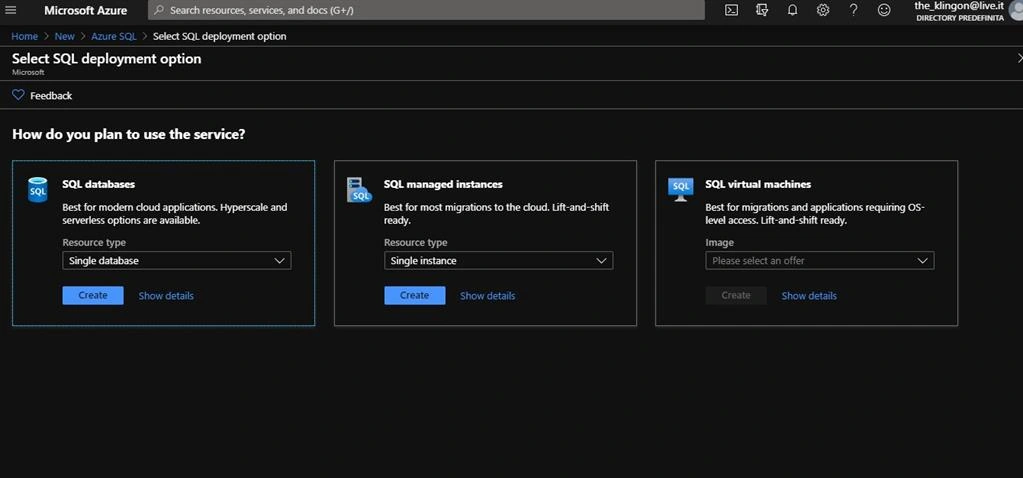Viewport: 1023px width, 478px height.
Task: Show the notifications bell
Action: click(793, 10)
